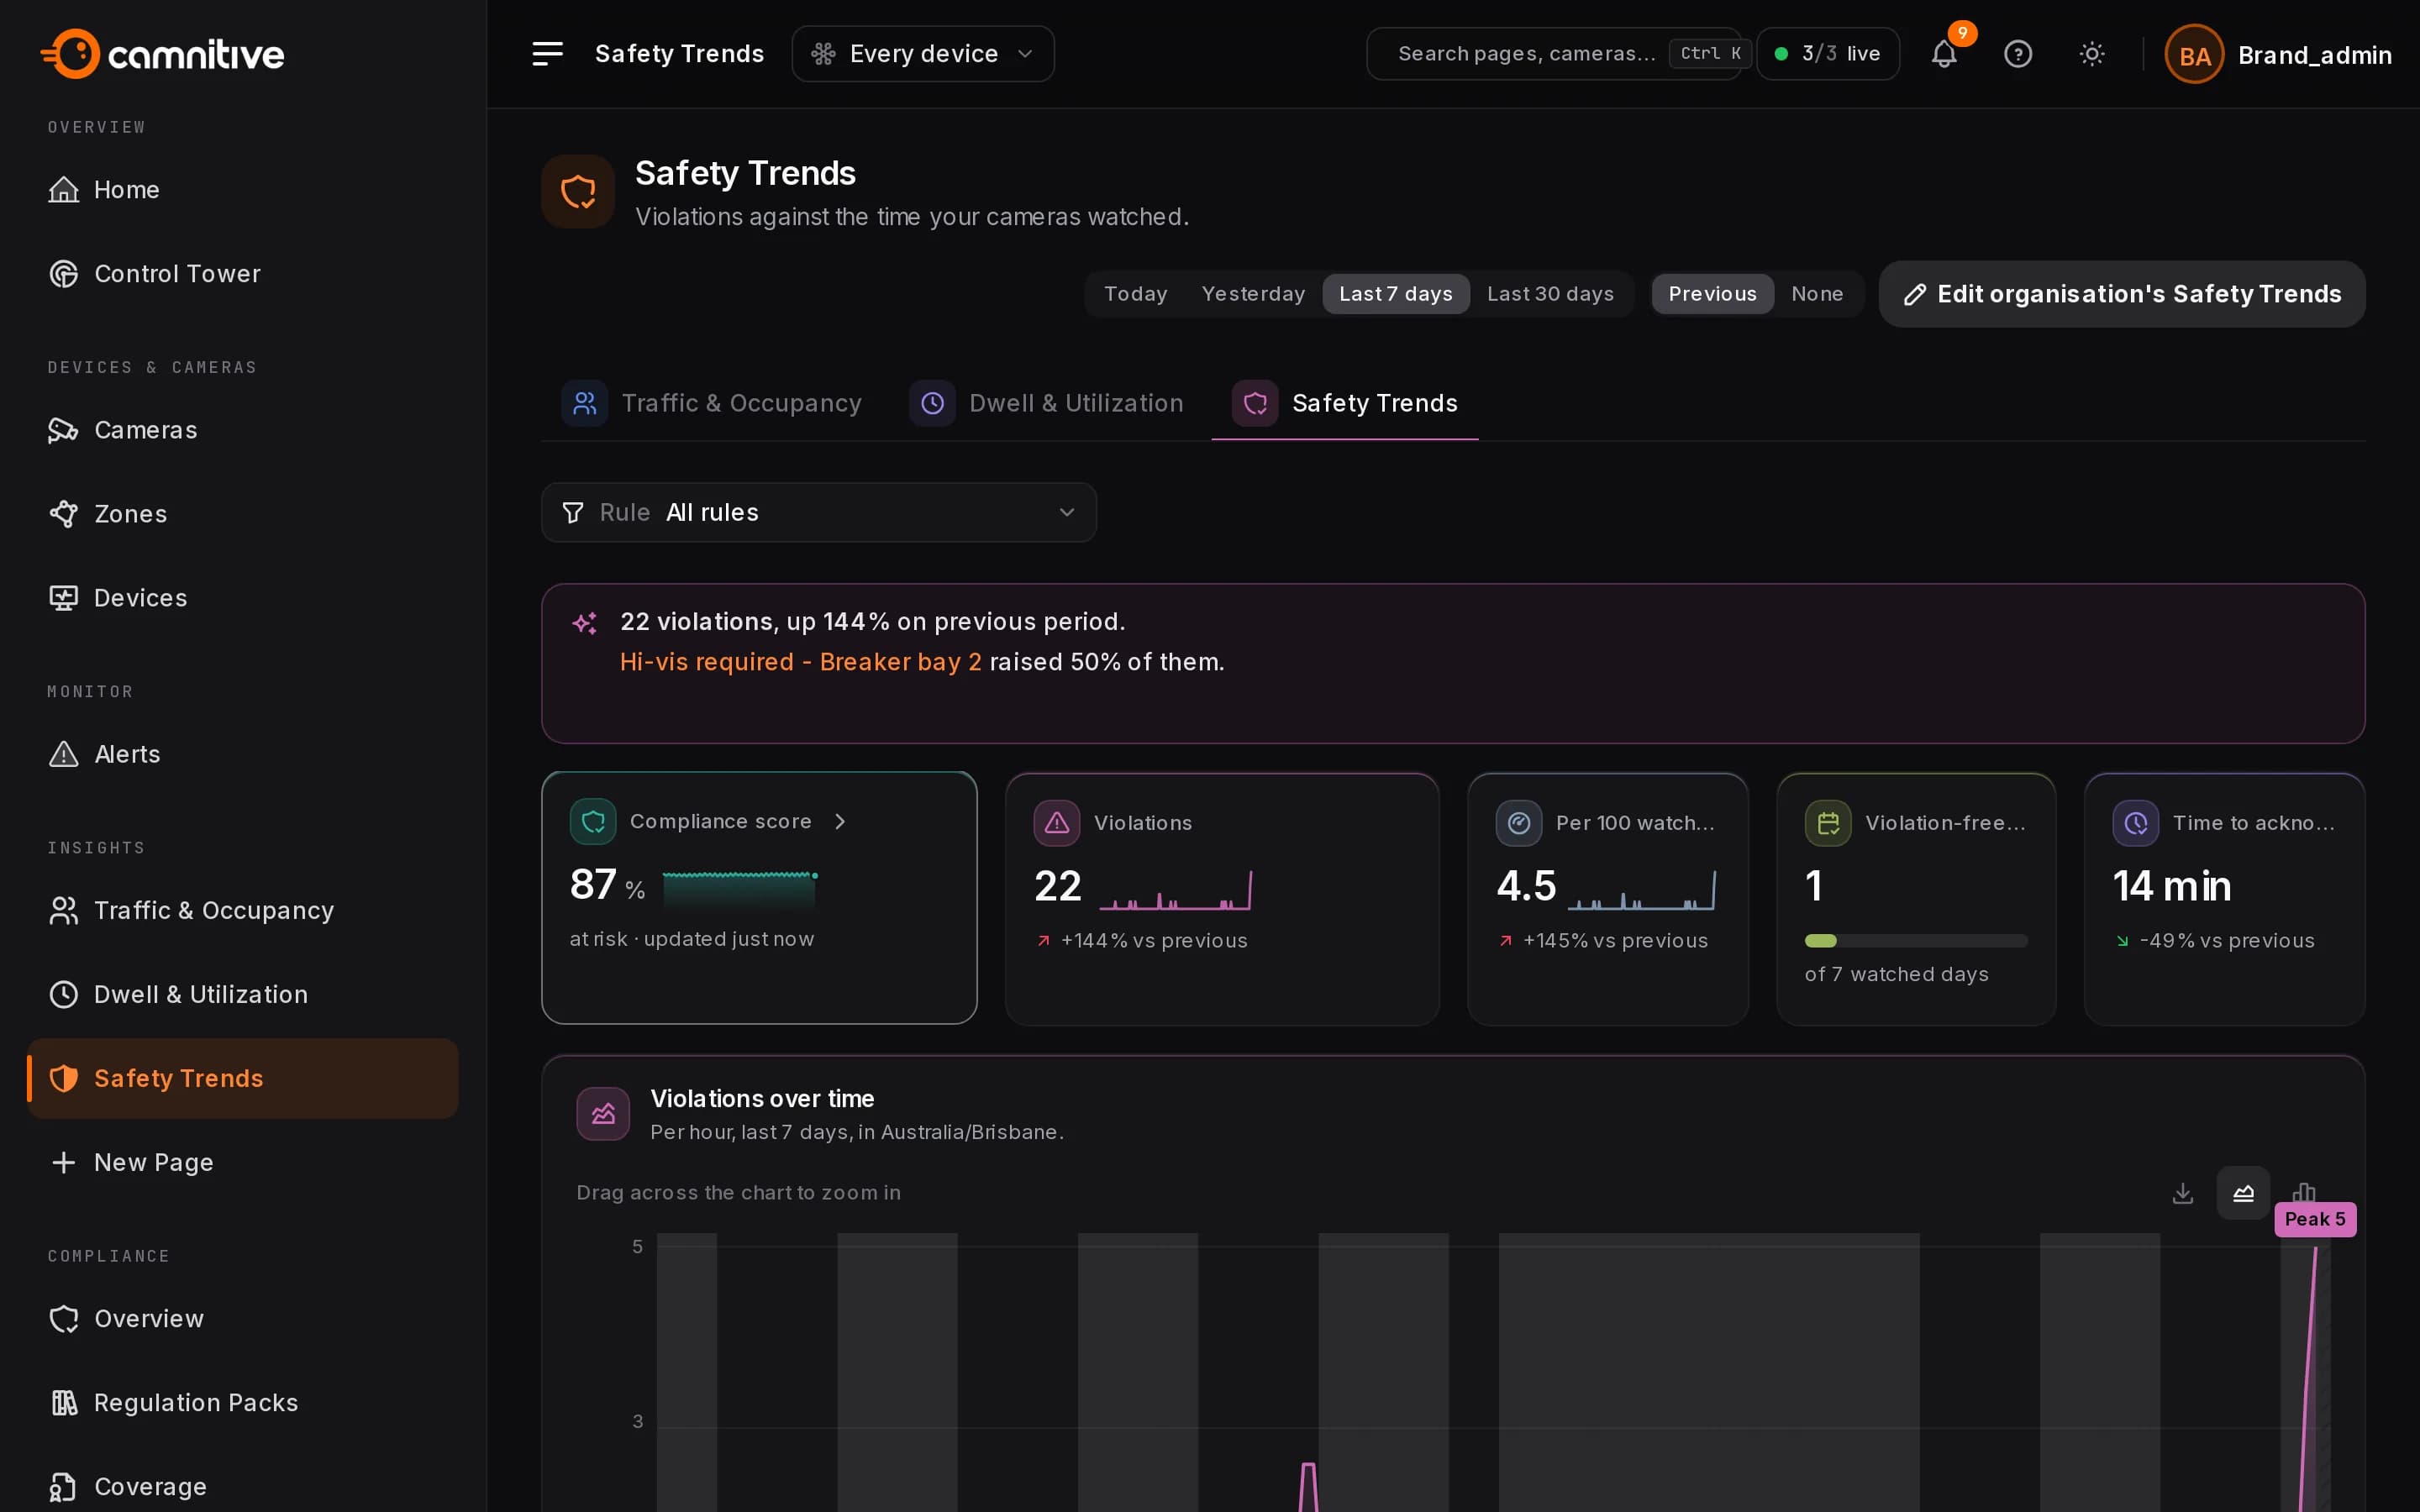
Task: Open the Brand_admin user menu
Action: tap(2278, 54)
